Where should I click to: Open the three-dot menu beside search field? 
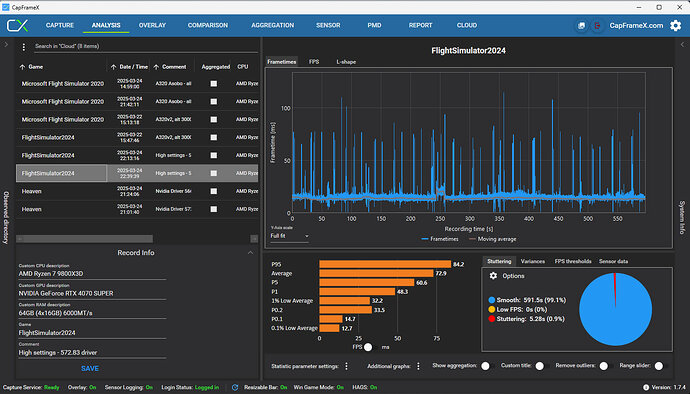pos(24,46)
